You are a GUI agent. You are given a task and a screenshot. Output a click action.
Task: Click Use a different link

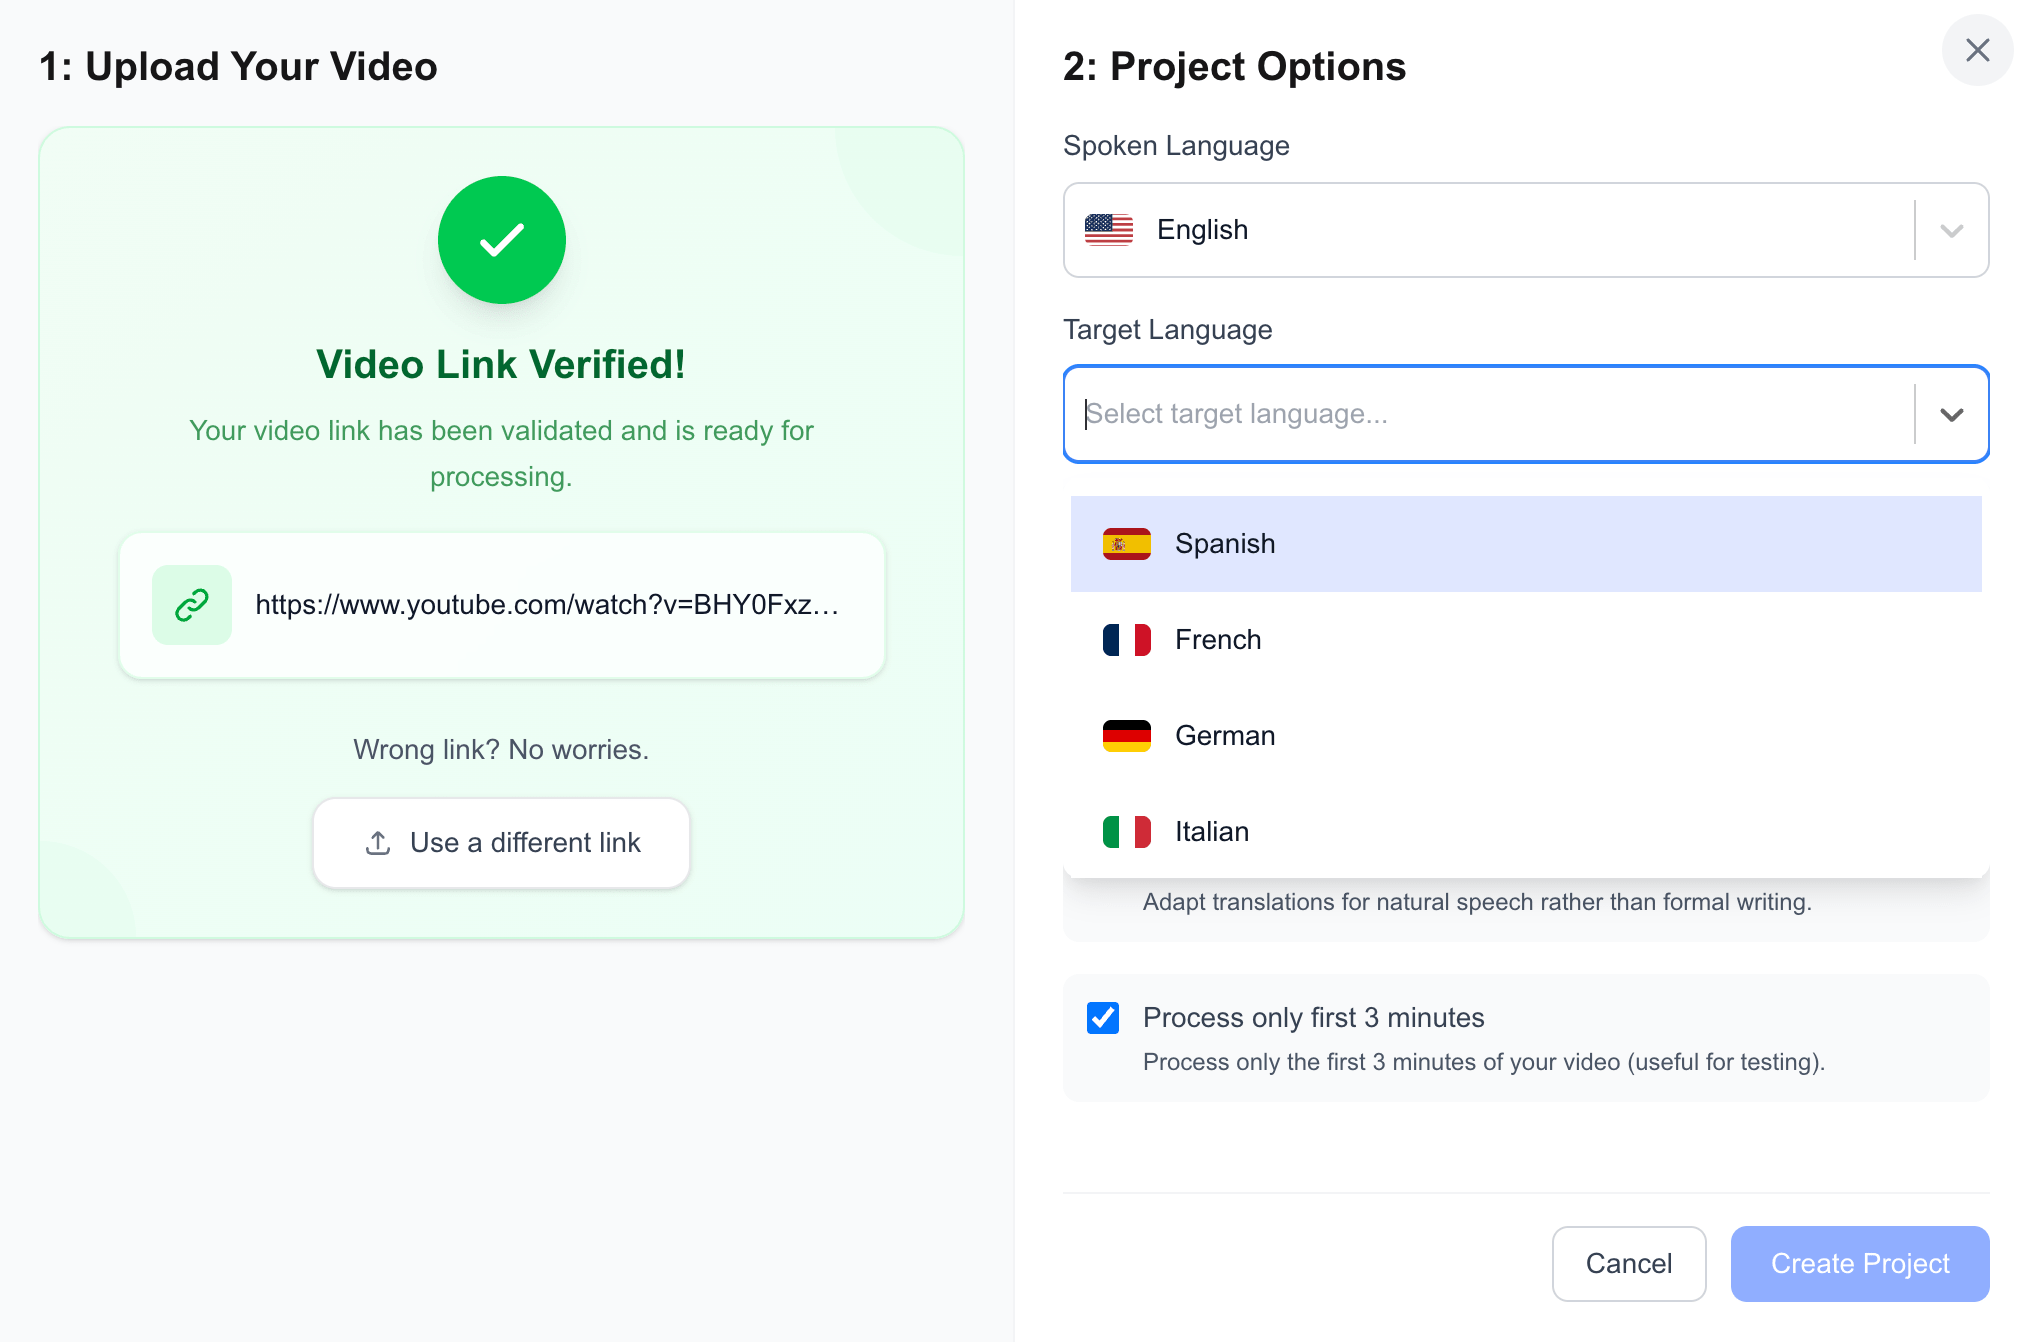pos(501,843)
